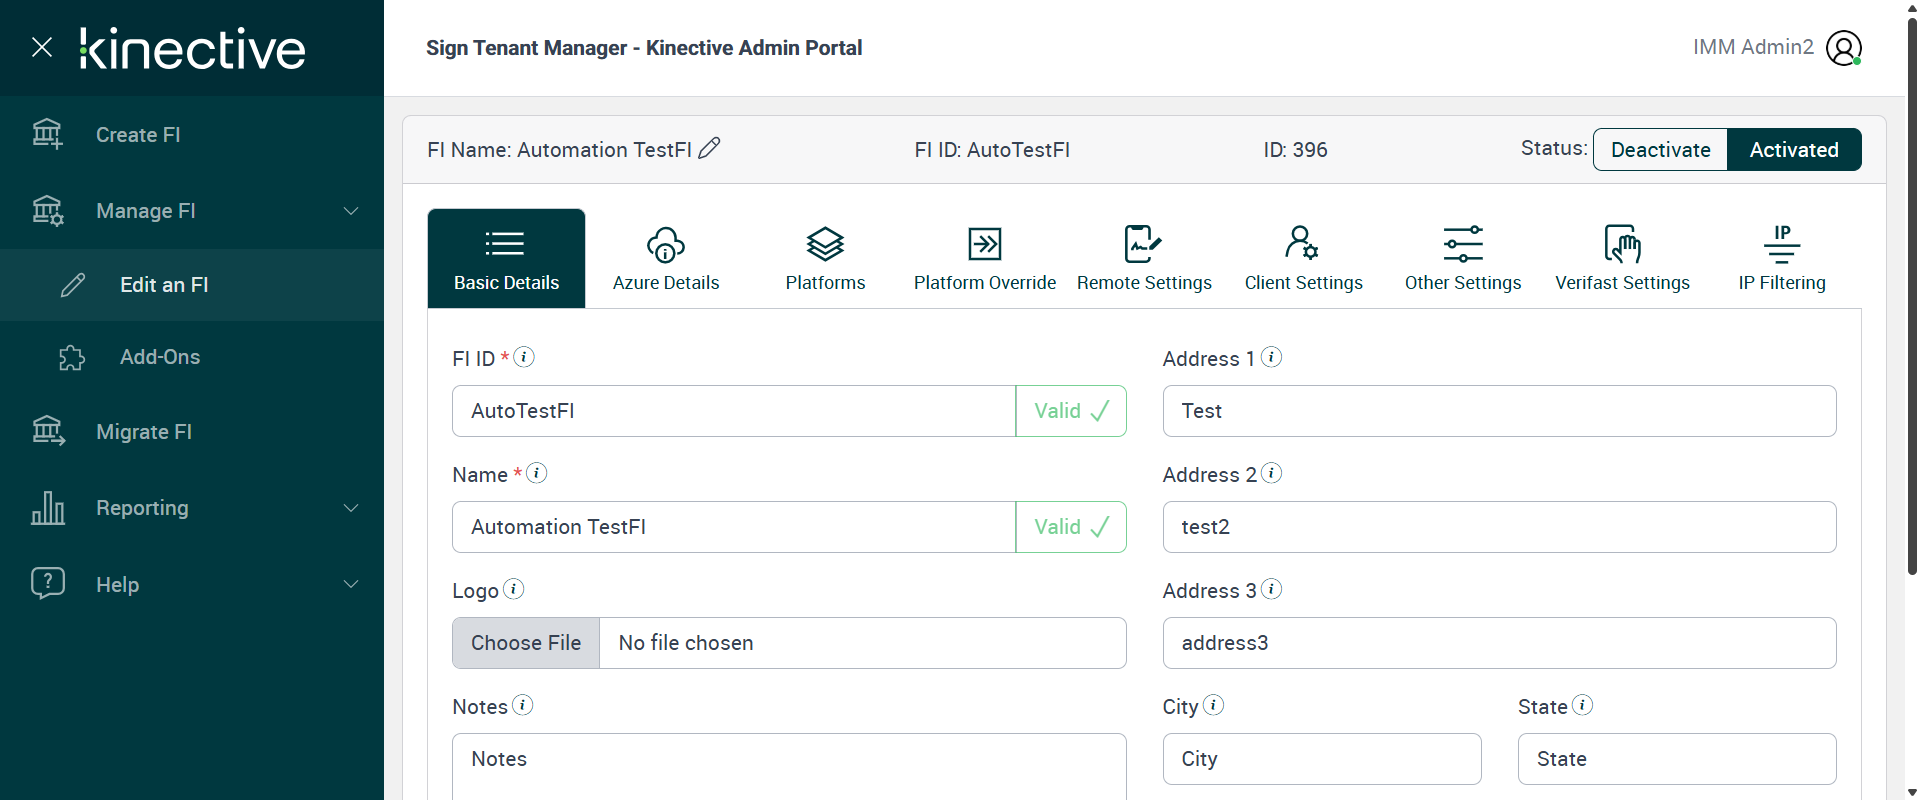Open the Verifast Settings tab
The height and width of the screenshot is (800, 1920).
1622,258
